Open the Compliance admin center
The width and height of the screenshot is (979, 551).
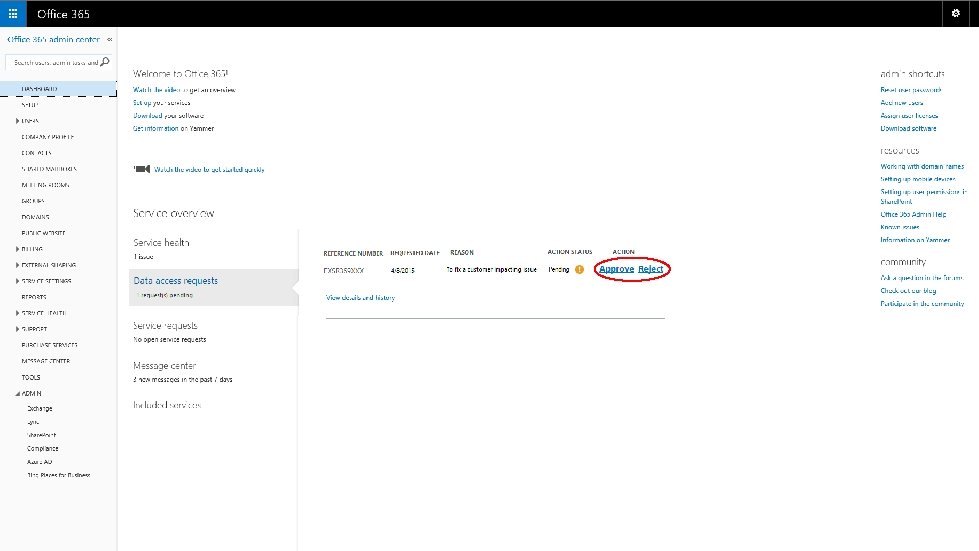[x=42, y=449]
